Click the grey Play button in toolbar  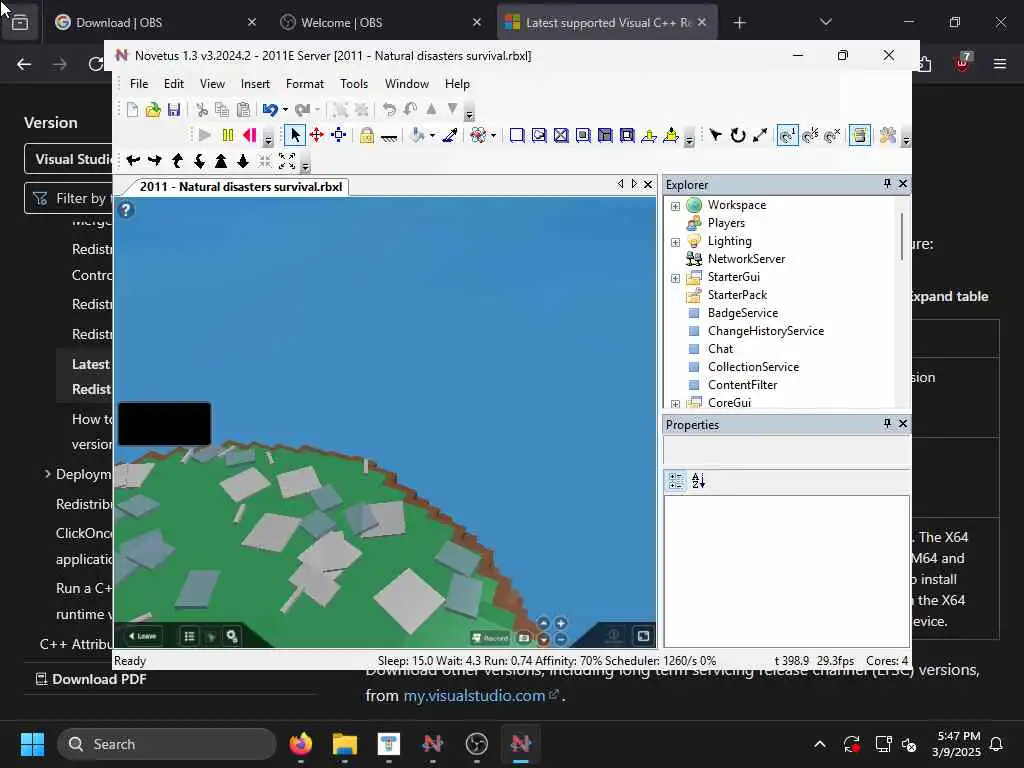point(205,135)
